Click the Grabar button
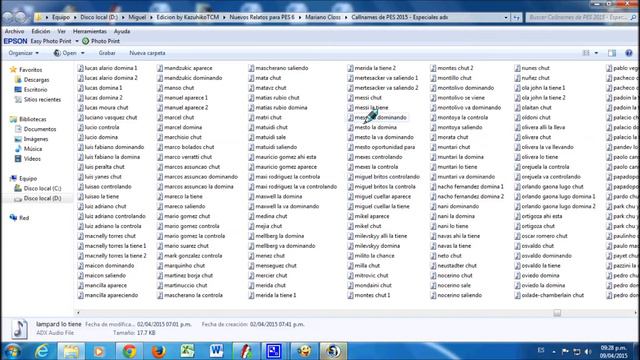The image size is (640, 360). pyautogui.click(x=107, y=53)
